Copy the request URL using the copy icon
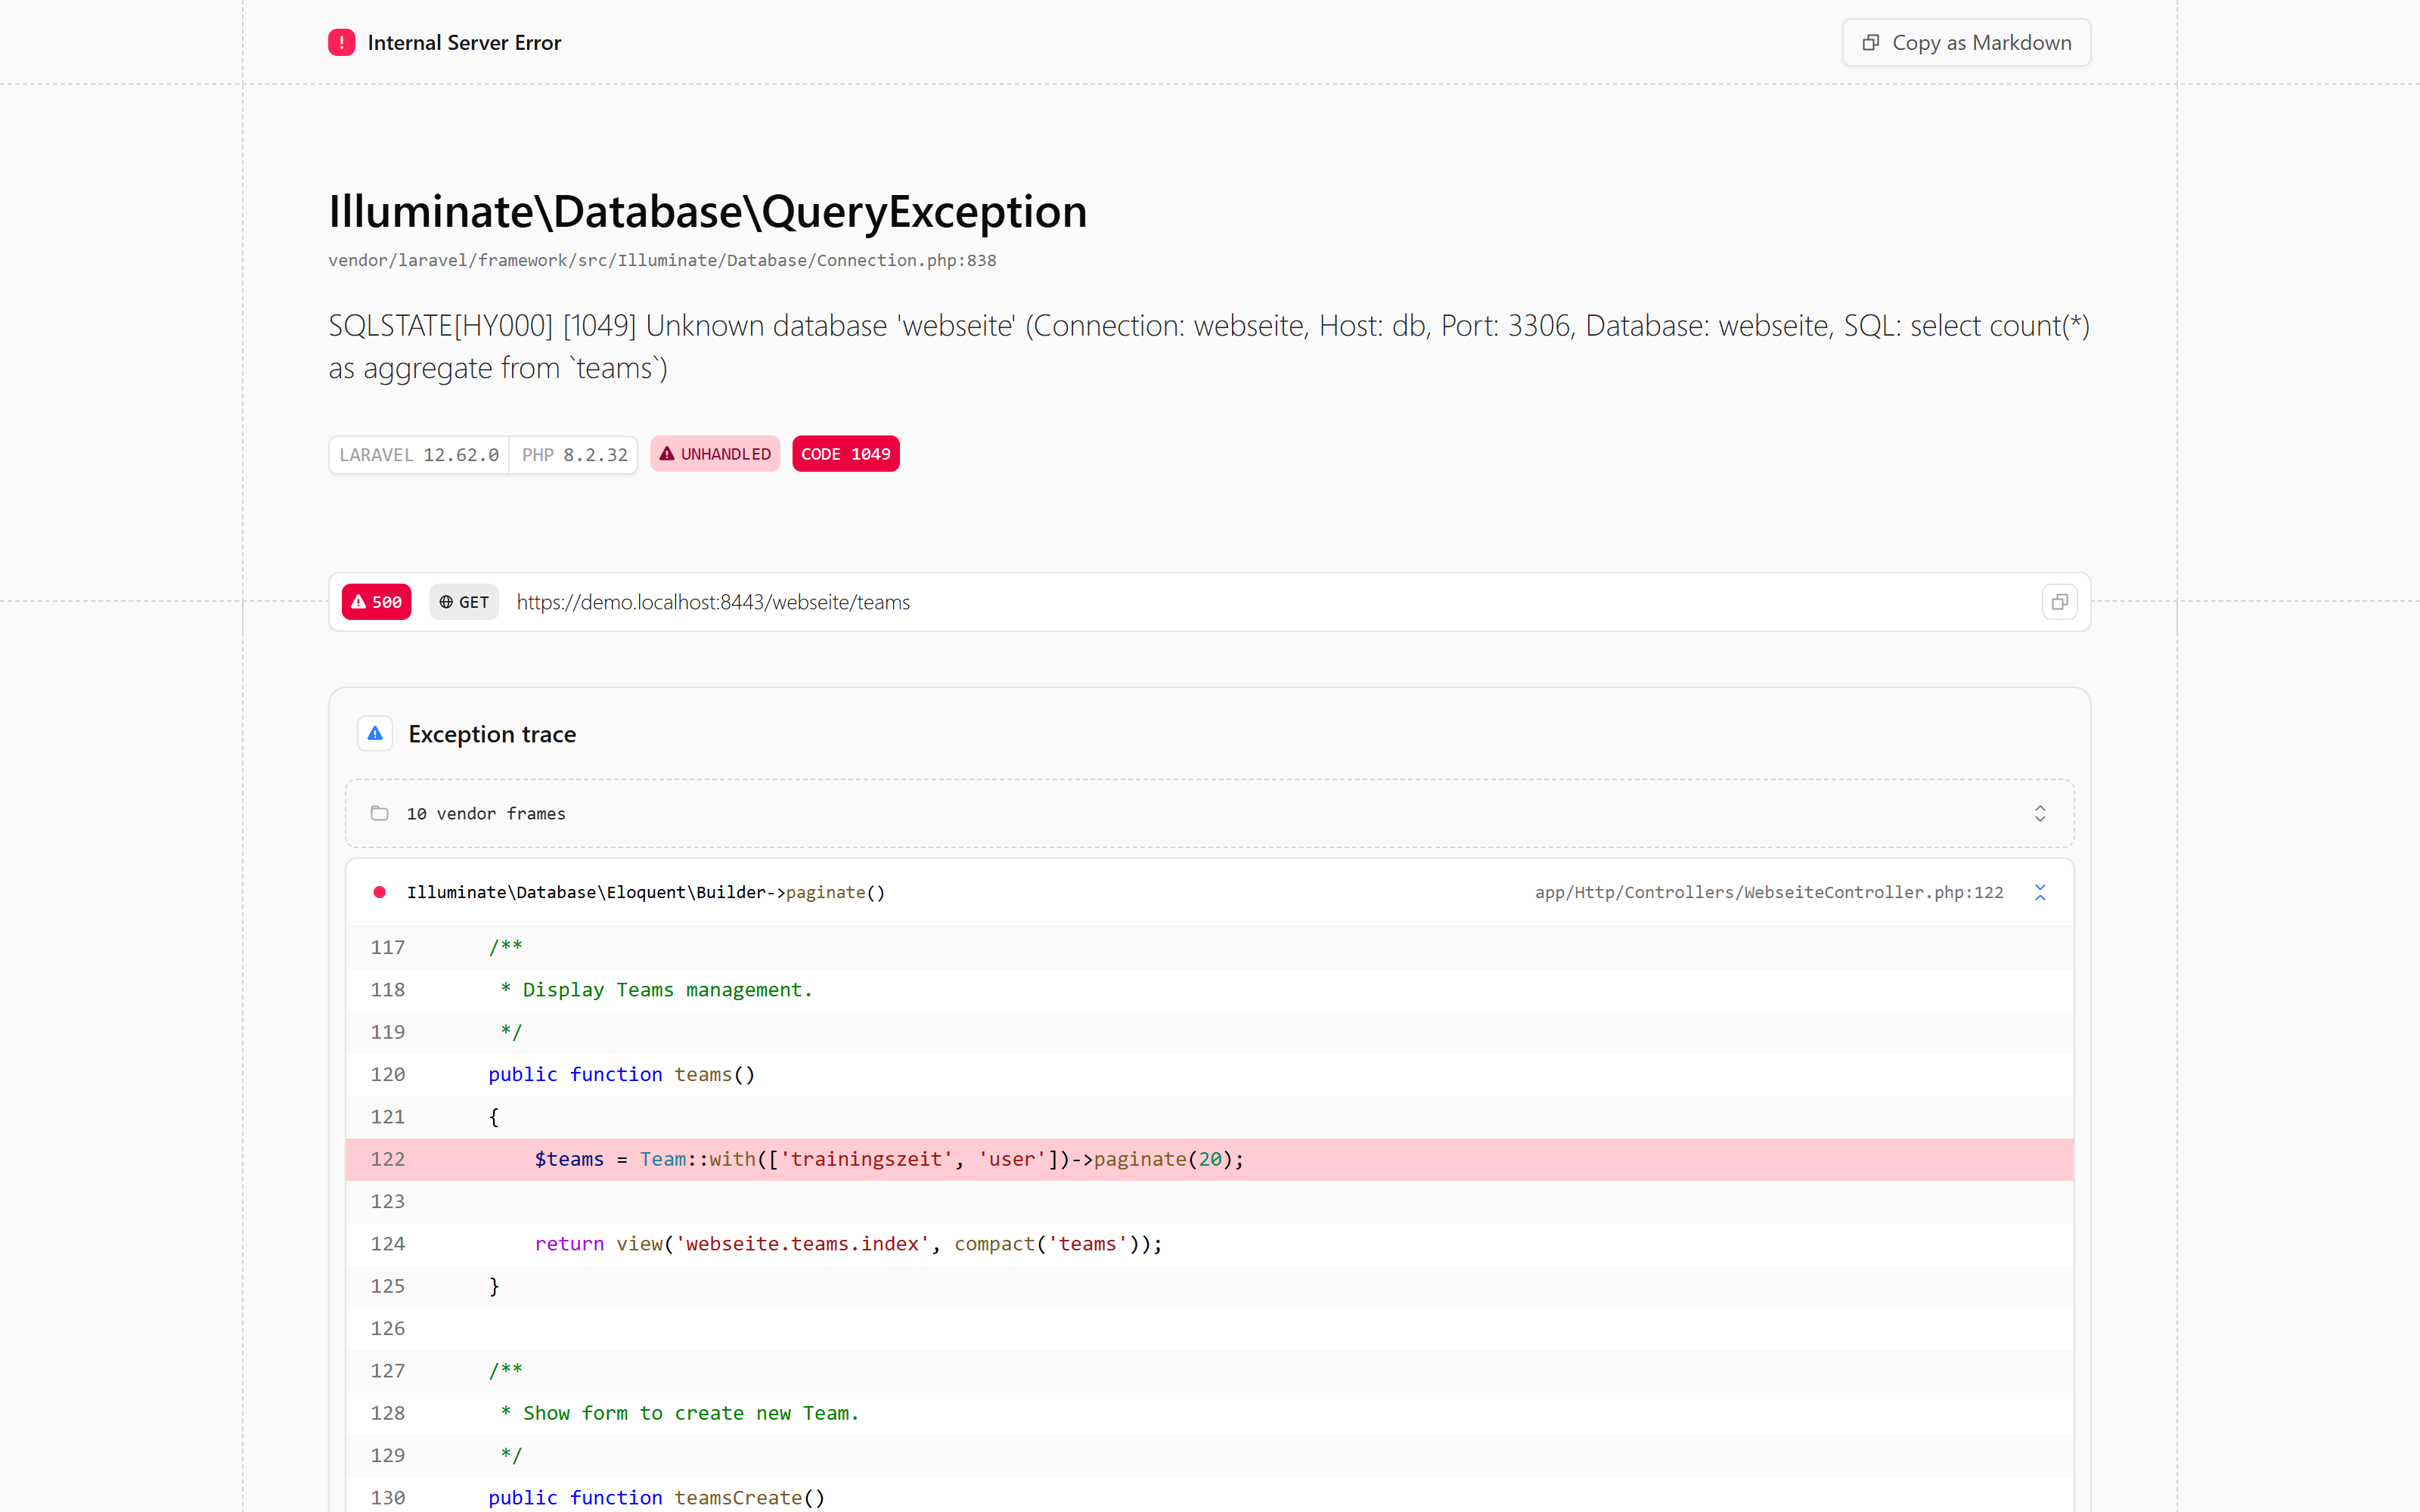This screenshot has height=1512, width=2420. pyautogui.click(x=2059, y=602)
